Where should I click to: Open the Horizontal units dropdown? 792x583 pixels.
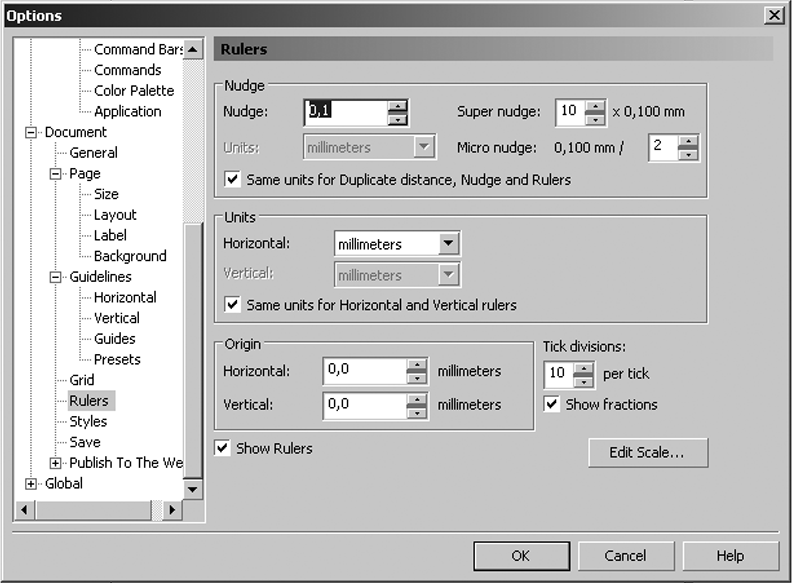(448, 244)
